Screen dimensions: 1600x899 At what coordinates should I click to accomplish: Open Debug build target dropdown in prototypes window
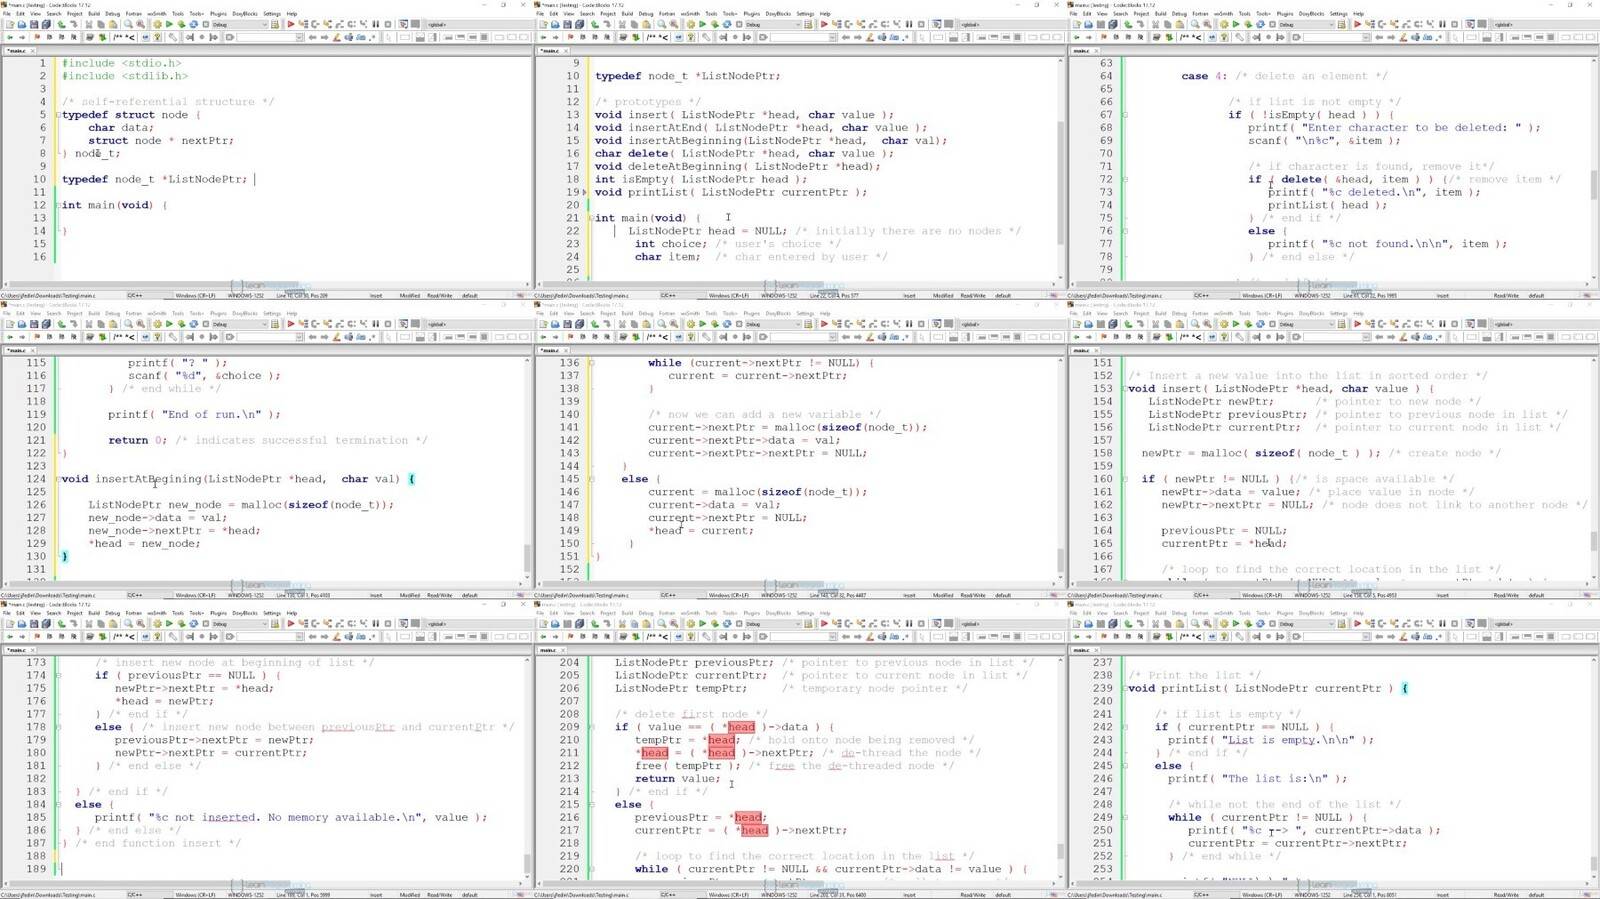(x=776, y=24)
